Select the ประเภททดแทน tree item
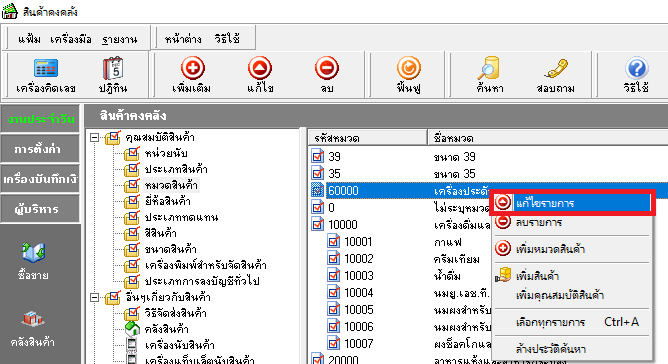This screenshot has height=364, width=668. (181, 217)
